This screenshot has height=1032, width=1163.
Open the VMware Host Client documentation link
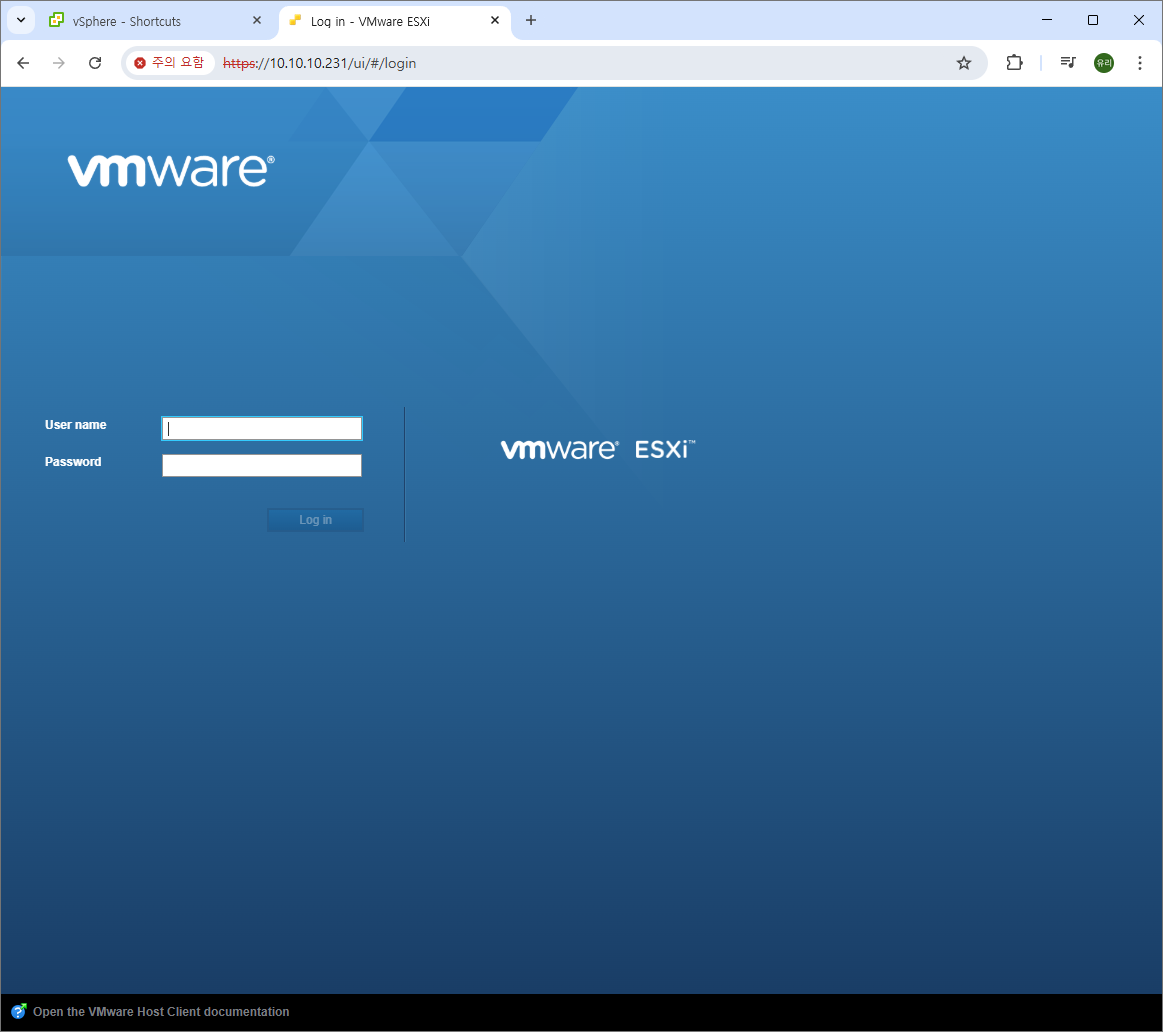pos(161,1012)
